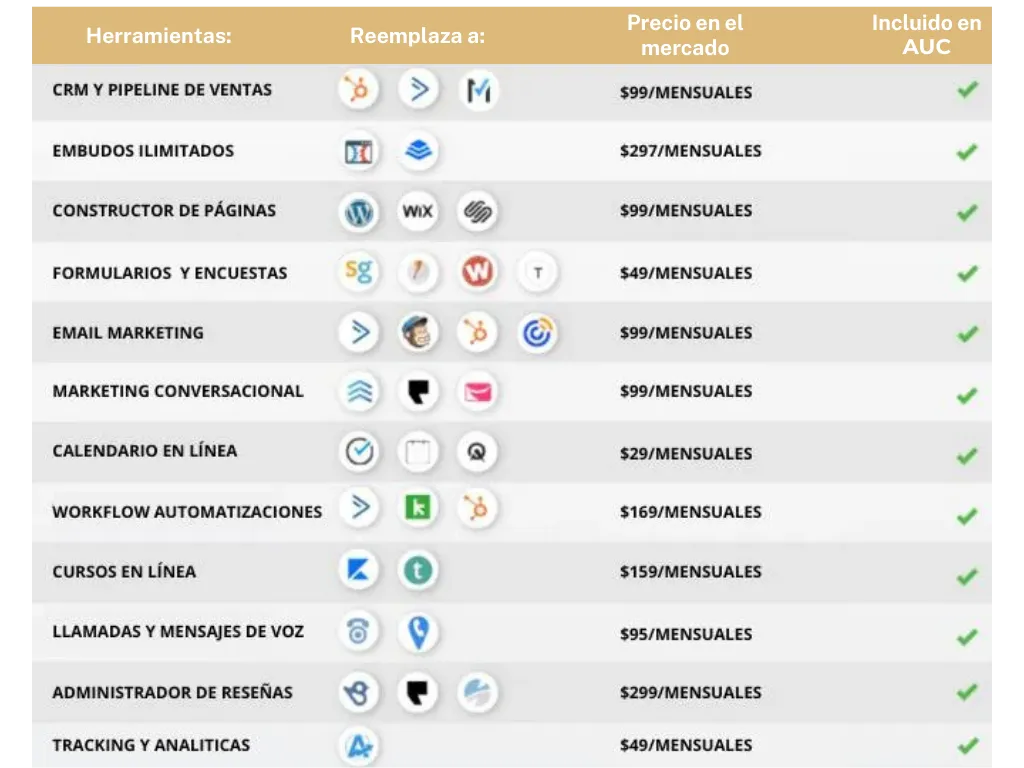Select the green K icon in Workflow Automatizaciones

click(x=418, y=509)
